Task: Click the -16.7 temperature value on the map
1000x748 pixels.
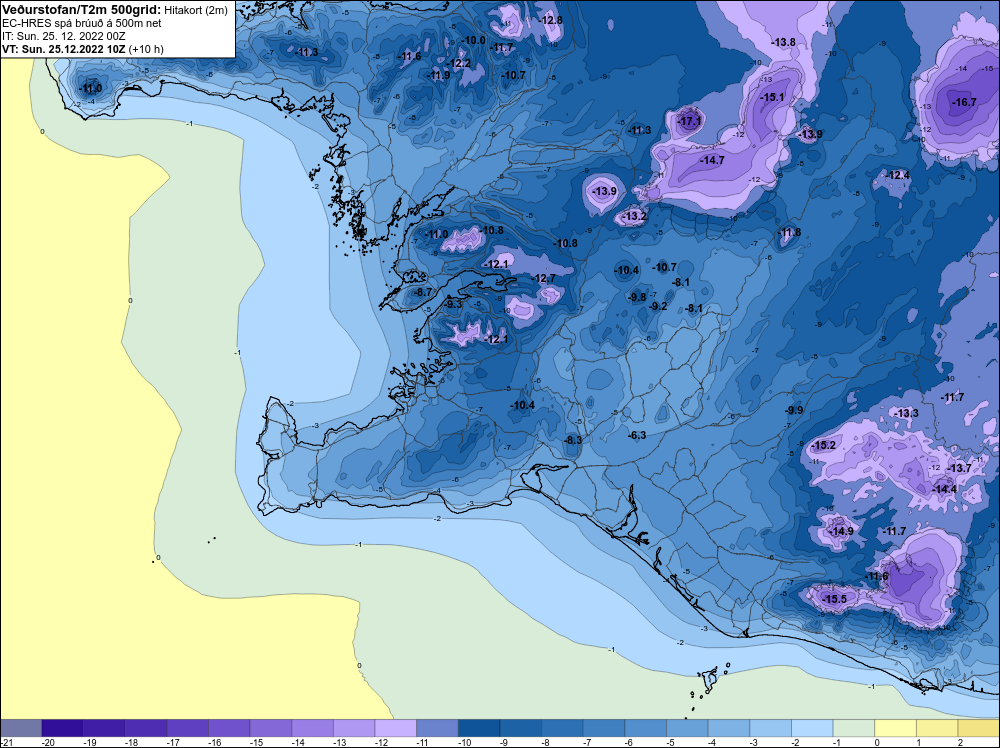Action: tap(964, 102)
